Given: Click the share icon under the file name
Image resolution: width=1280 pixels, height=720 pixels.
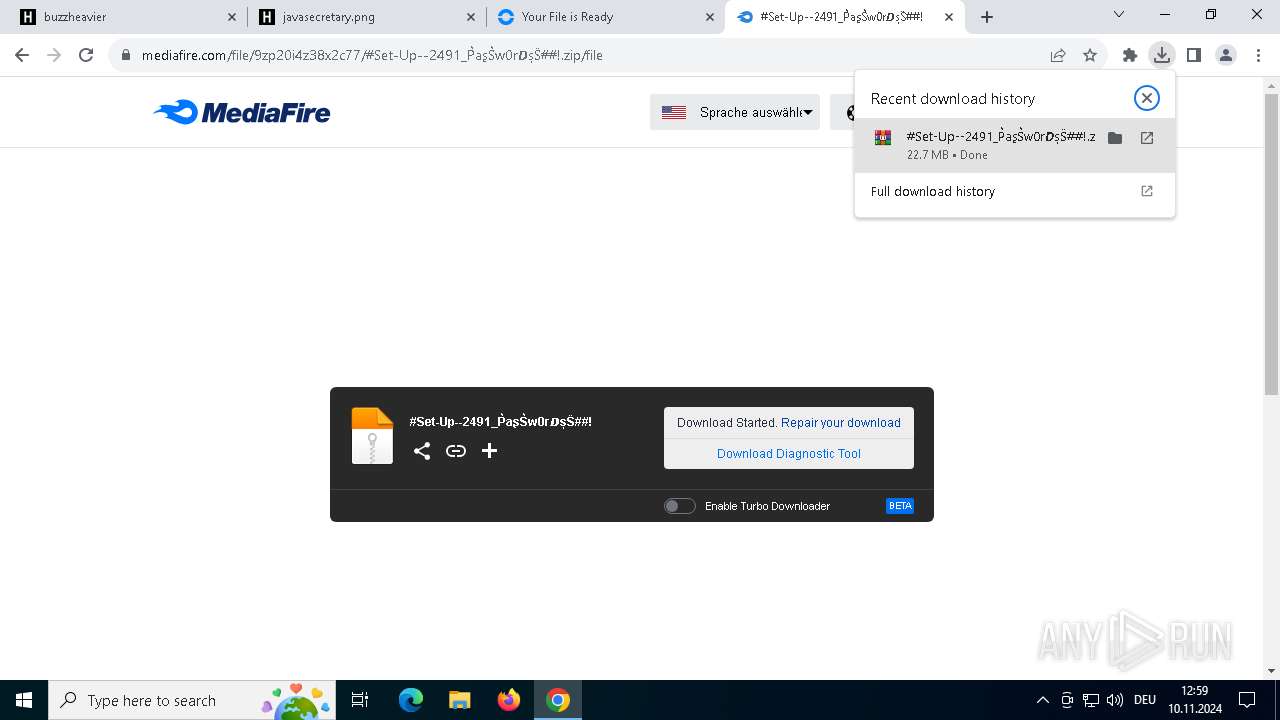Looking at the screenshot, I should coord(422,451).
